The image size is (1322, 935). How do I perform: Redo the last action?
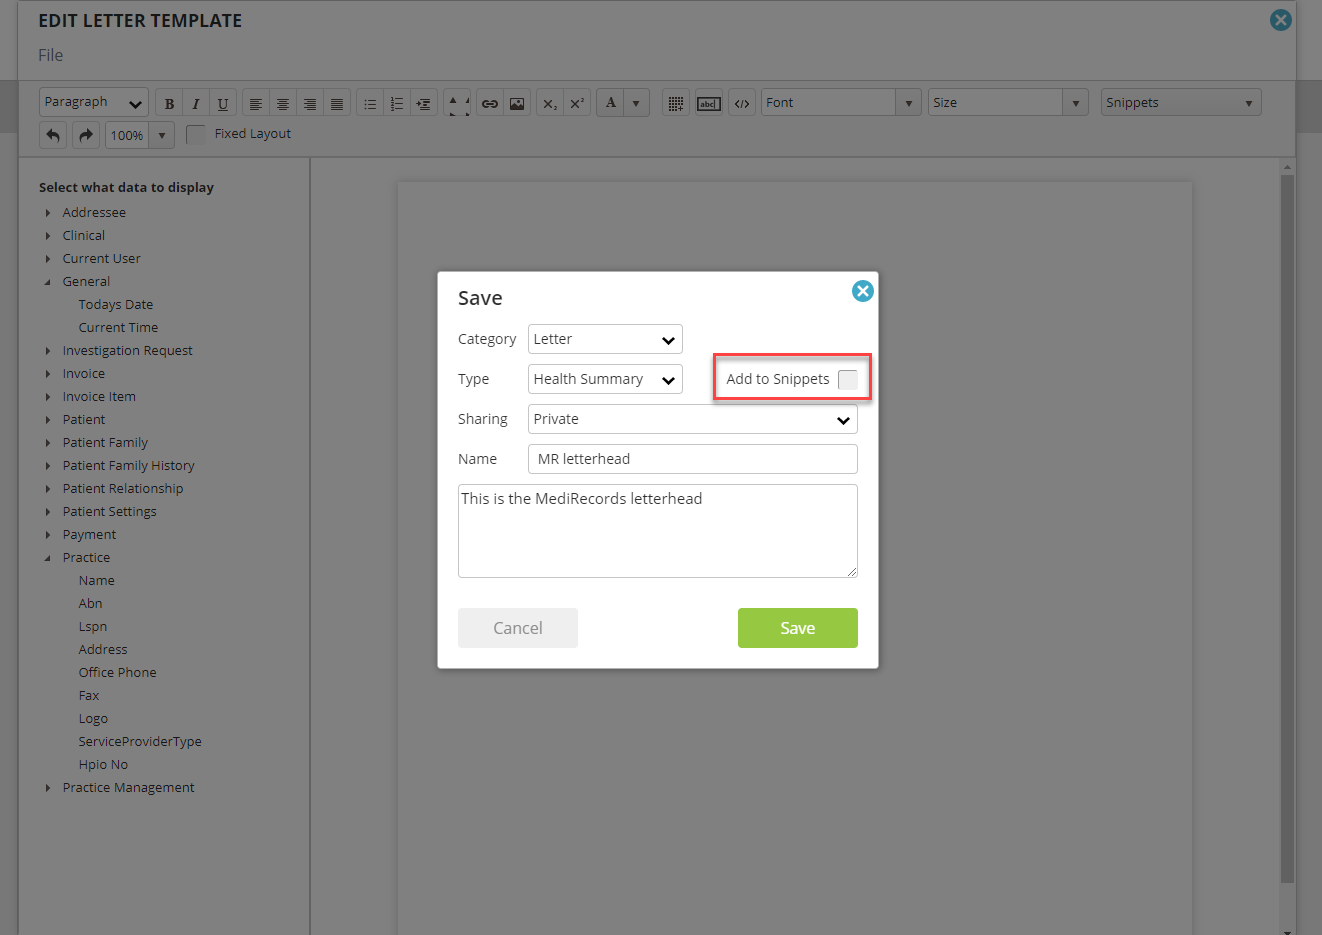coord(86,135)
